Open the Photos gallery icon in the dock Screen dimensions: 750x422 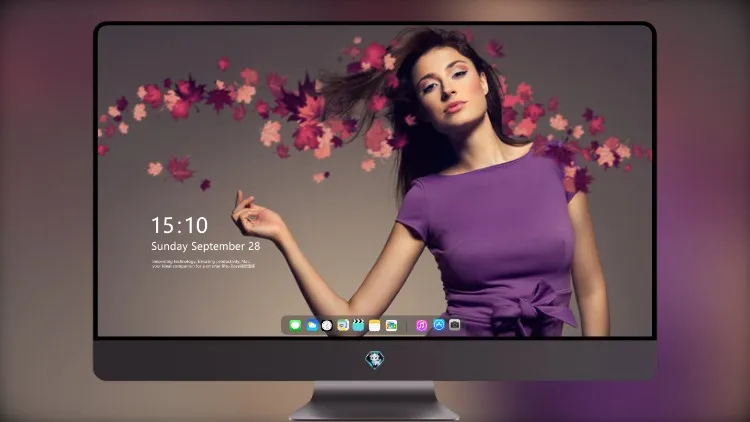coord(391,326)
